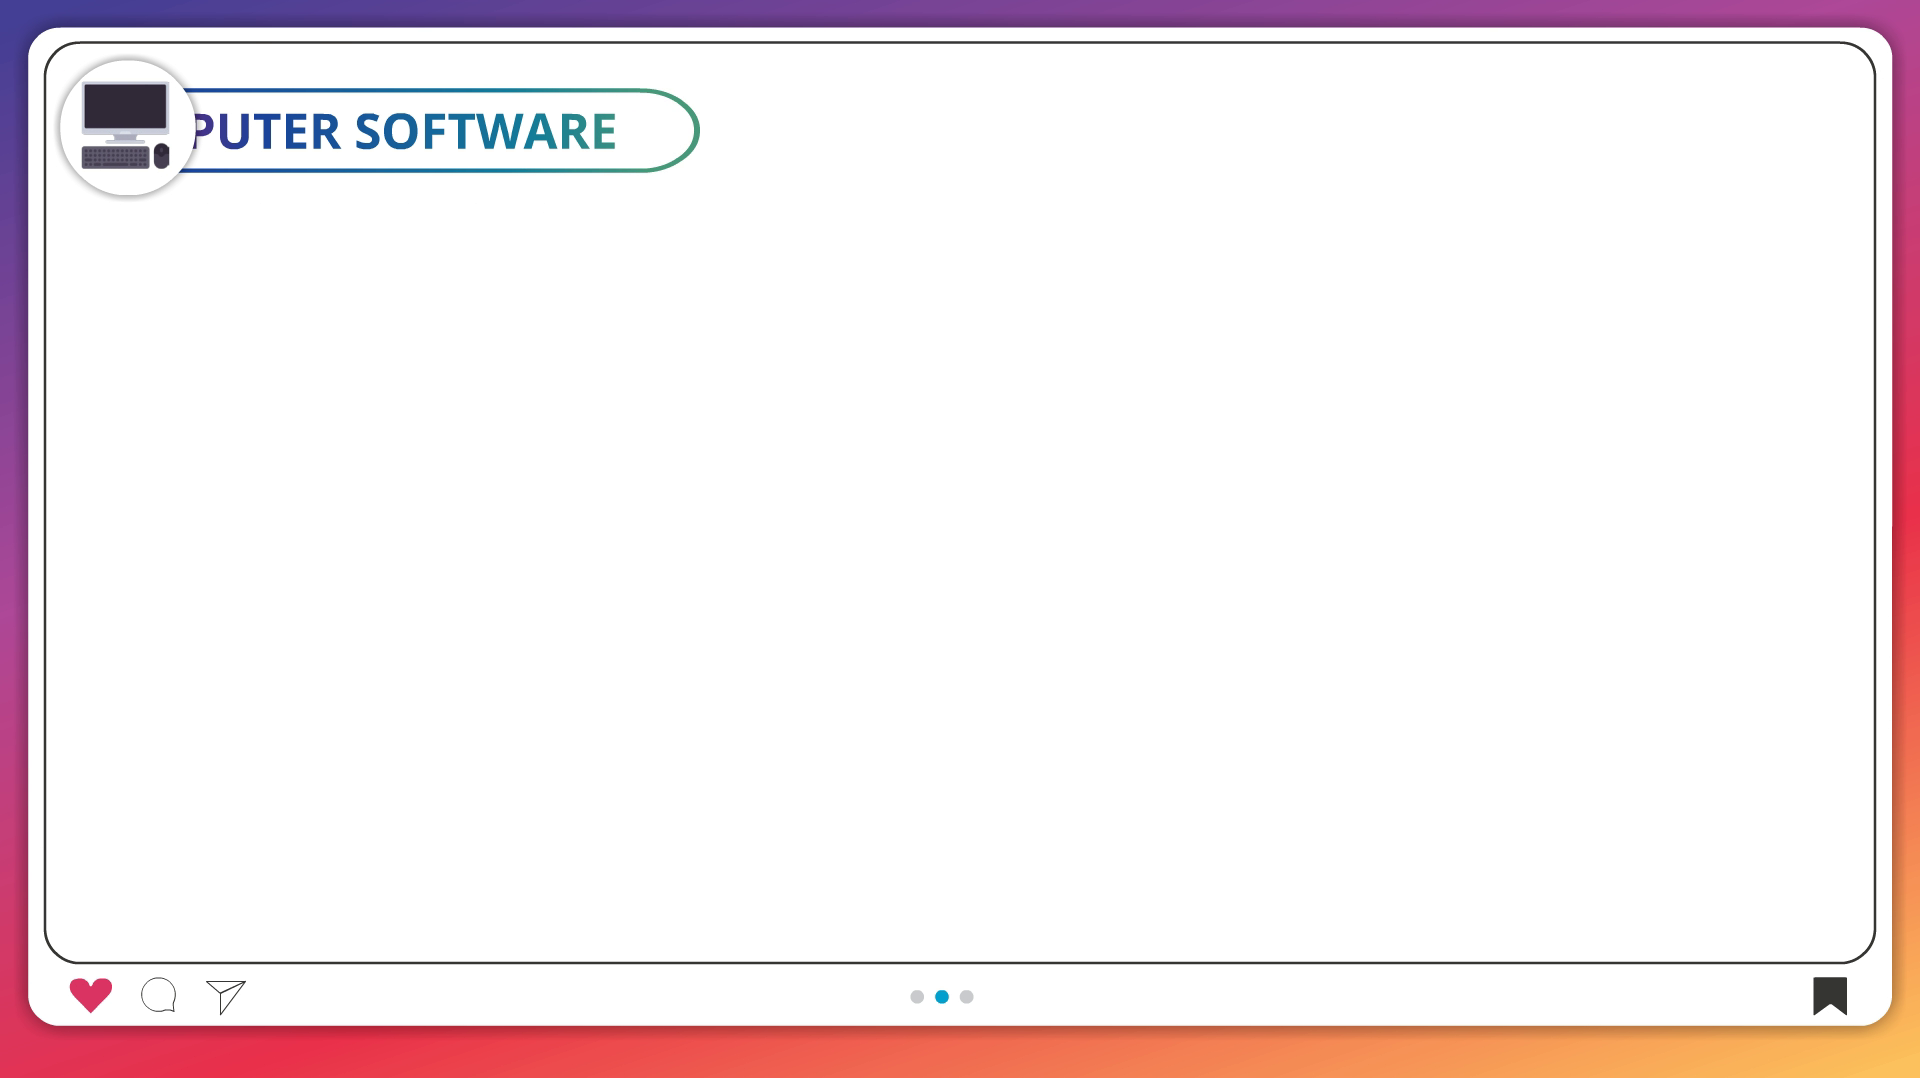The image size is (1920, 1078).
Task: Click the paper plane share icon
Action: 226,996
